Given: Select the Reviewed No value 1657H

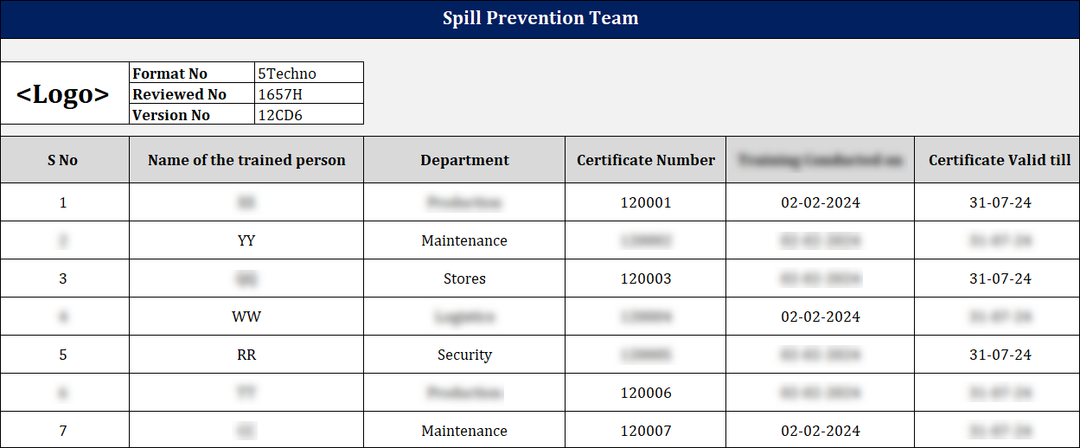Looking at the screenshot, I should pyautogui.click(x=308, y=94).
